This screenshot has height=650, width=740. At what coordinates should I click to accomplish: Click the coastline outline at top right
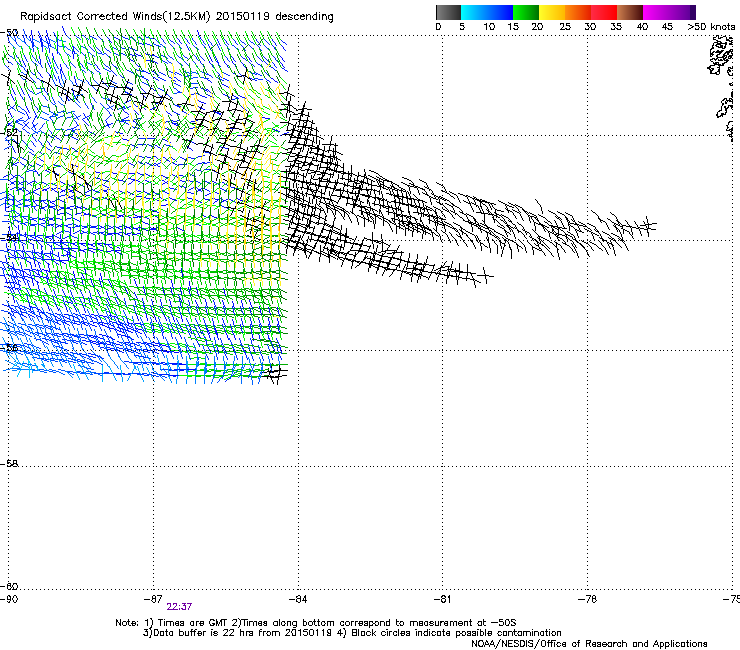(x=722, y=87)
